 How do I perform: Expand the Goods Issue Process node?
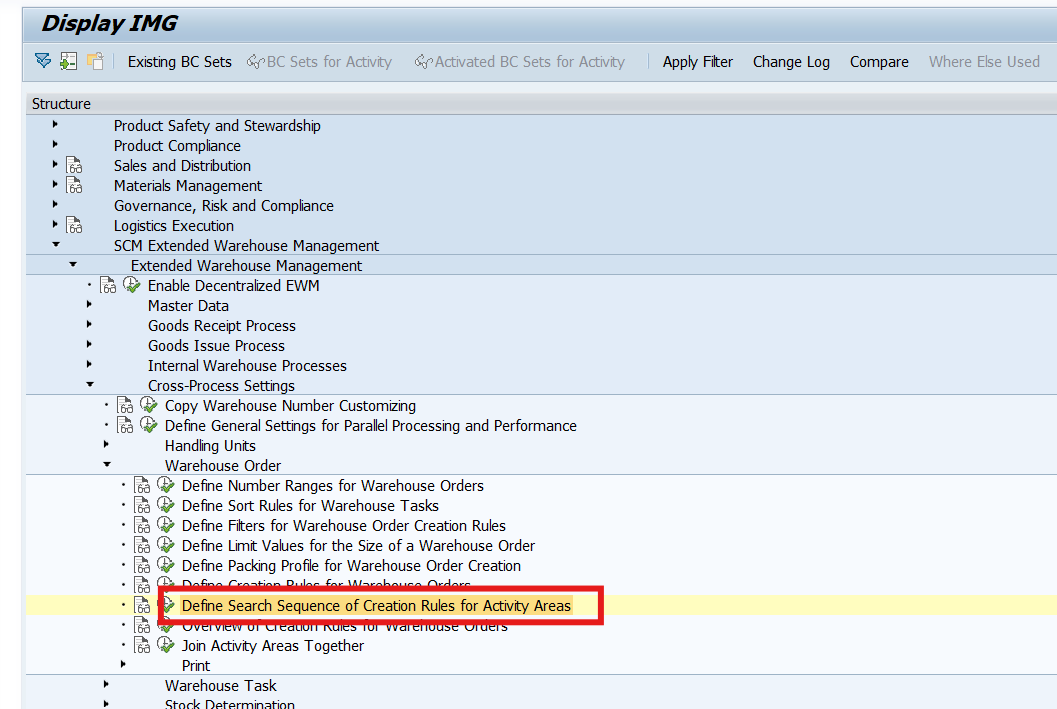(x=89, y=344)
